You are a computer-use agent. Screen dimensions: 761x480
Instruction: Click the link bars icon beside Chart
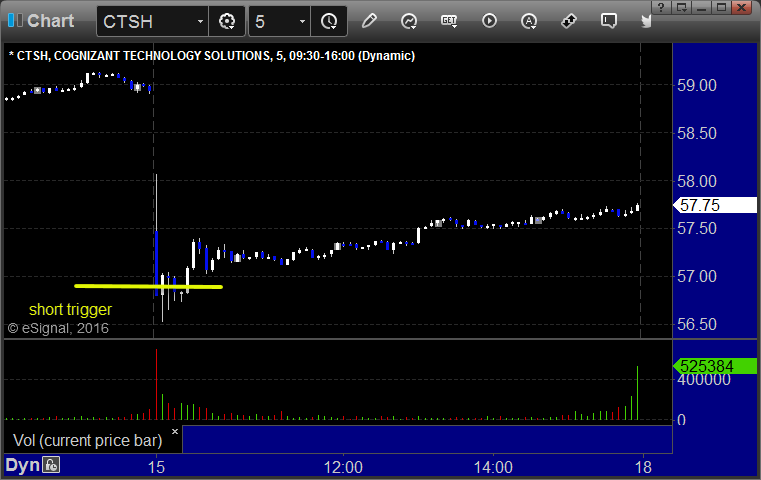(x=15, y=20)
